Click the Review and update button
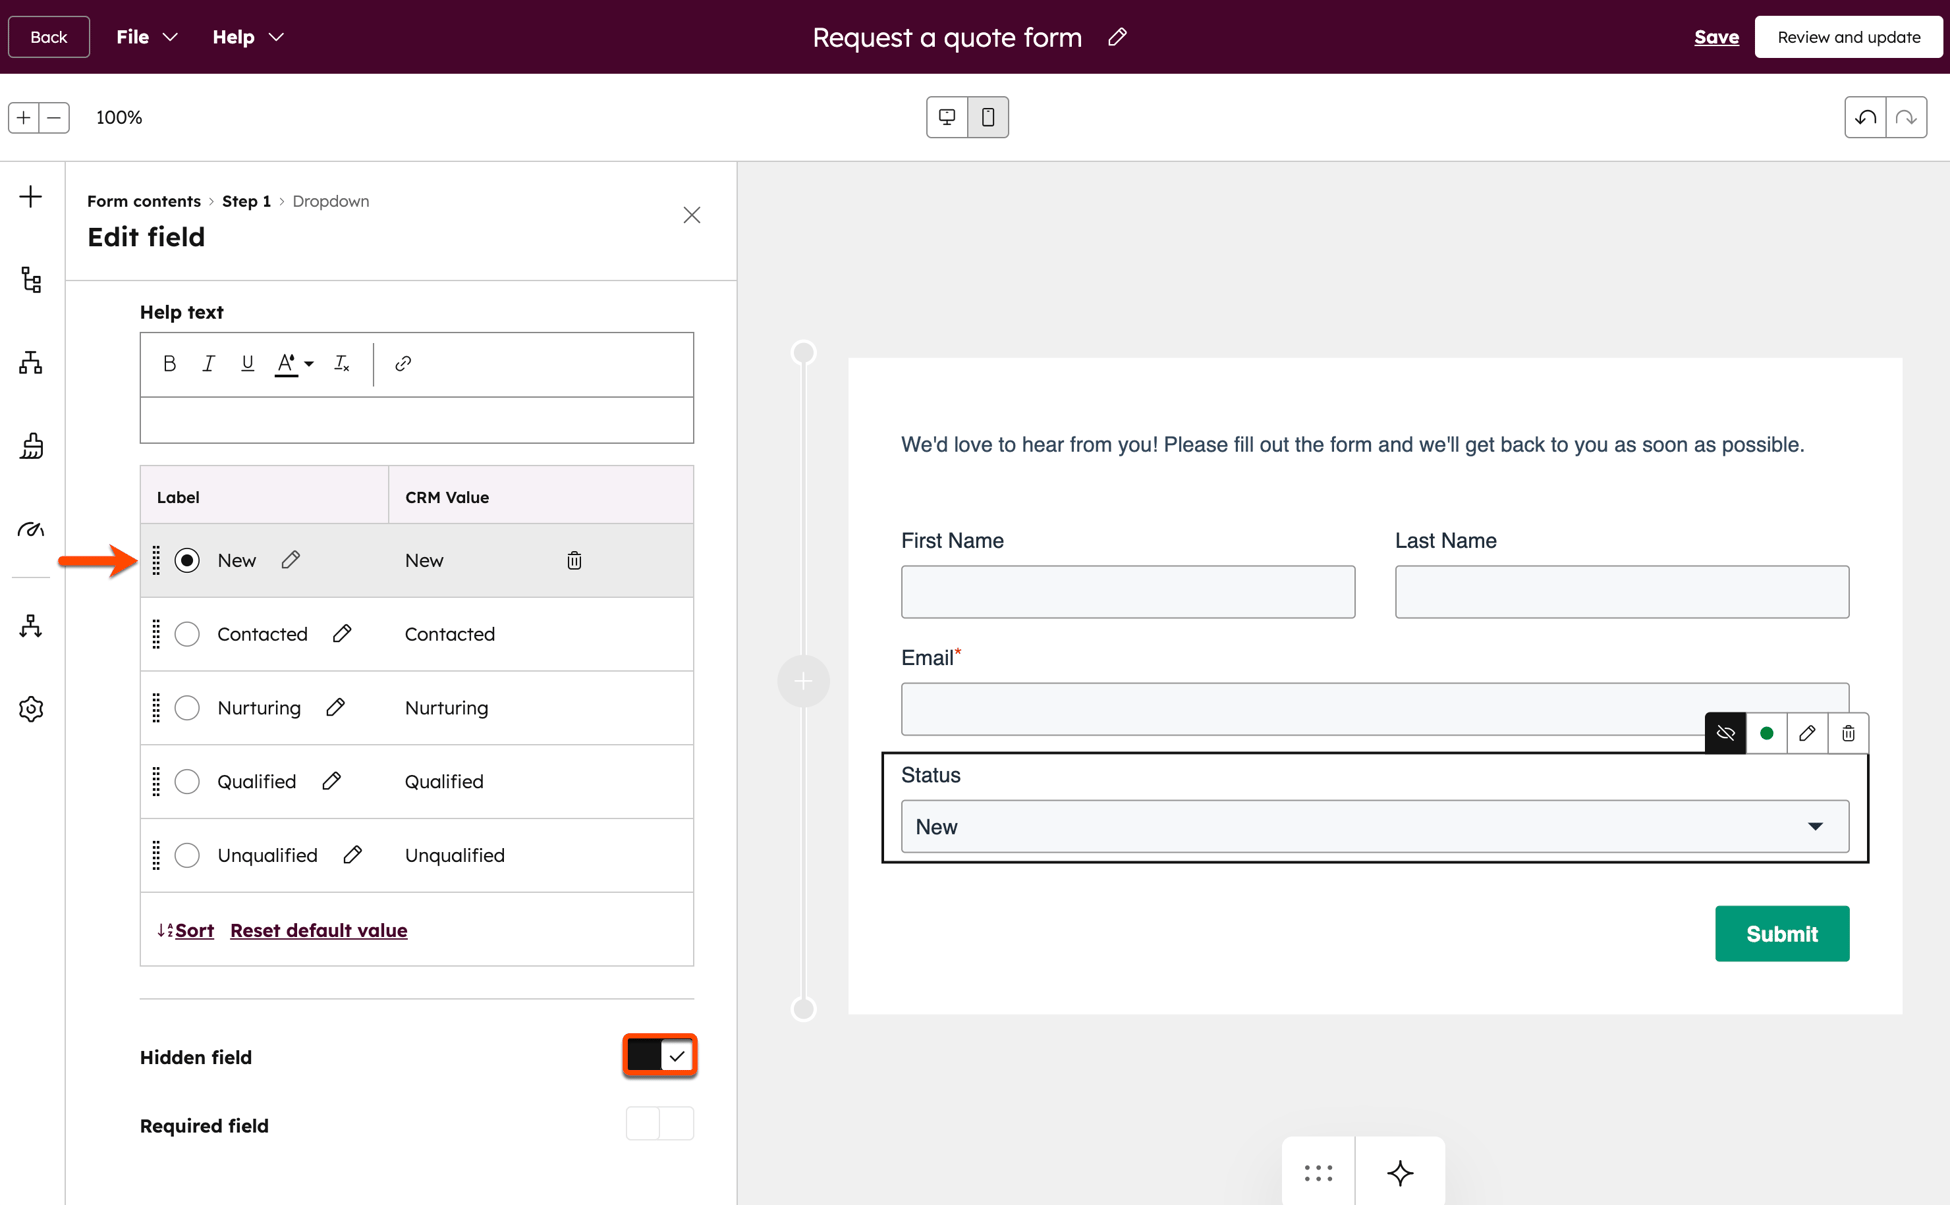This screenshot has height=1205, width=1950. [1848, 37]
